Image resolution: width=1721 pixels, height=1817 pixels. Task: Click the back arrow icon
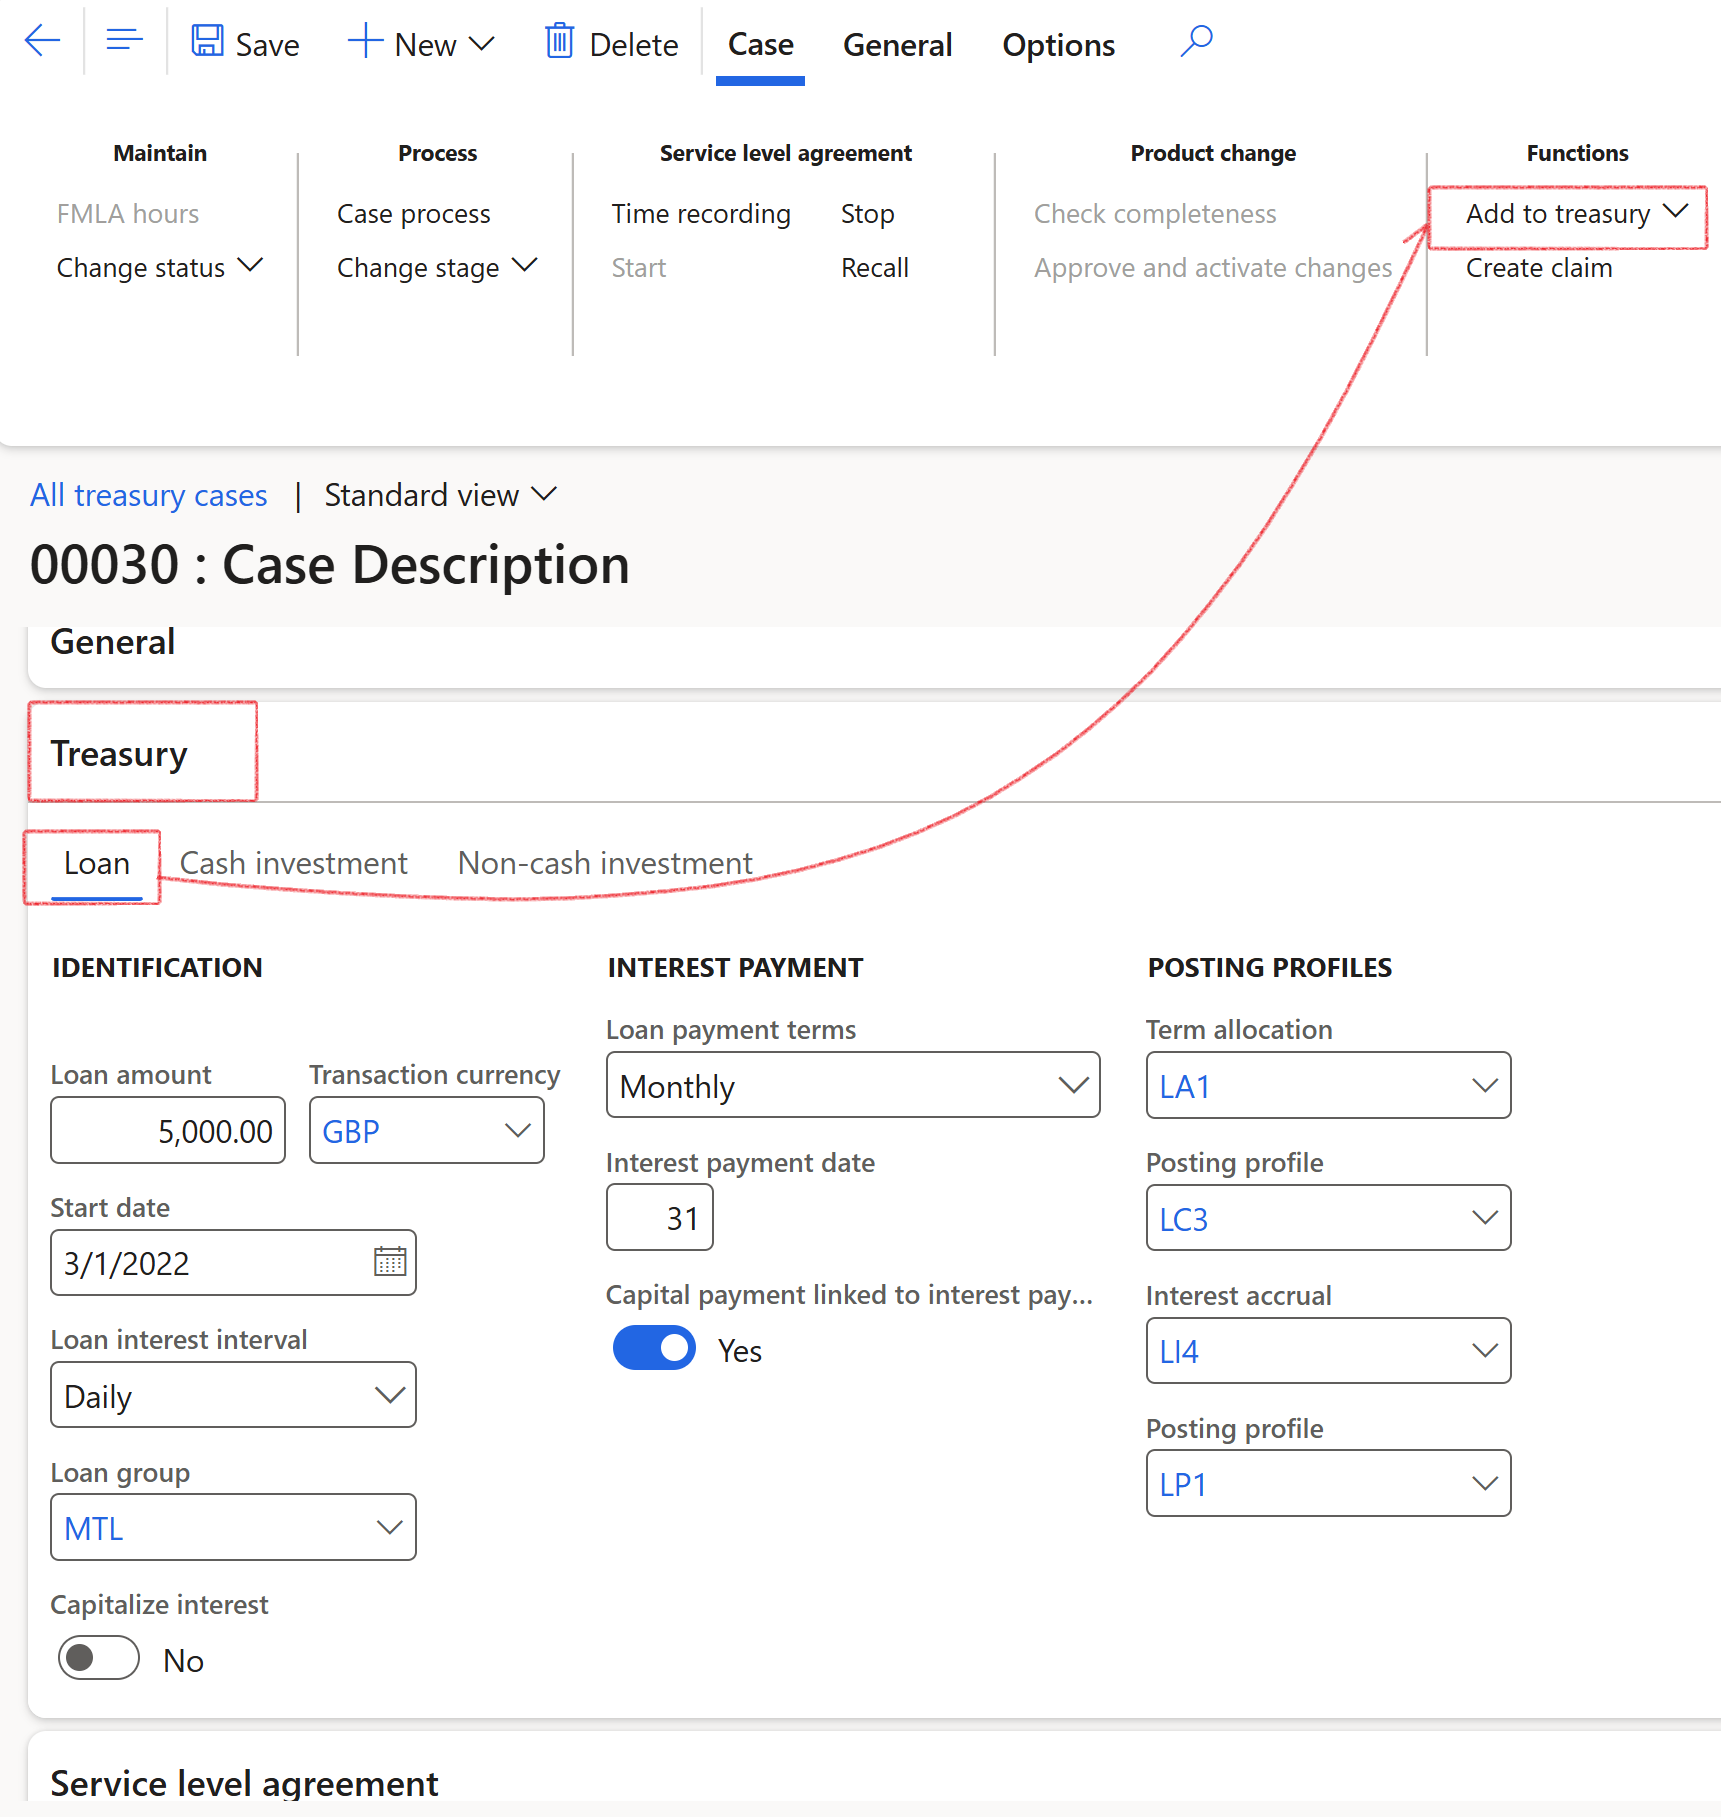click(42, 42)
